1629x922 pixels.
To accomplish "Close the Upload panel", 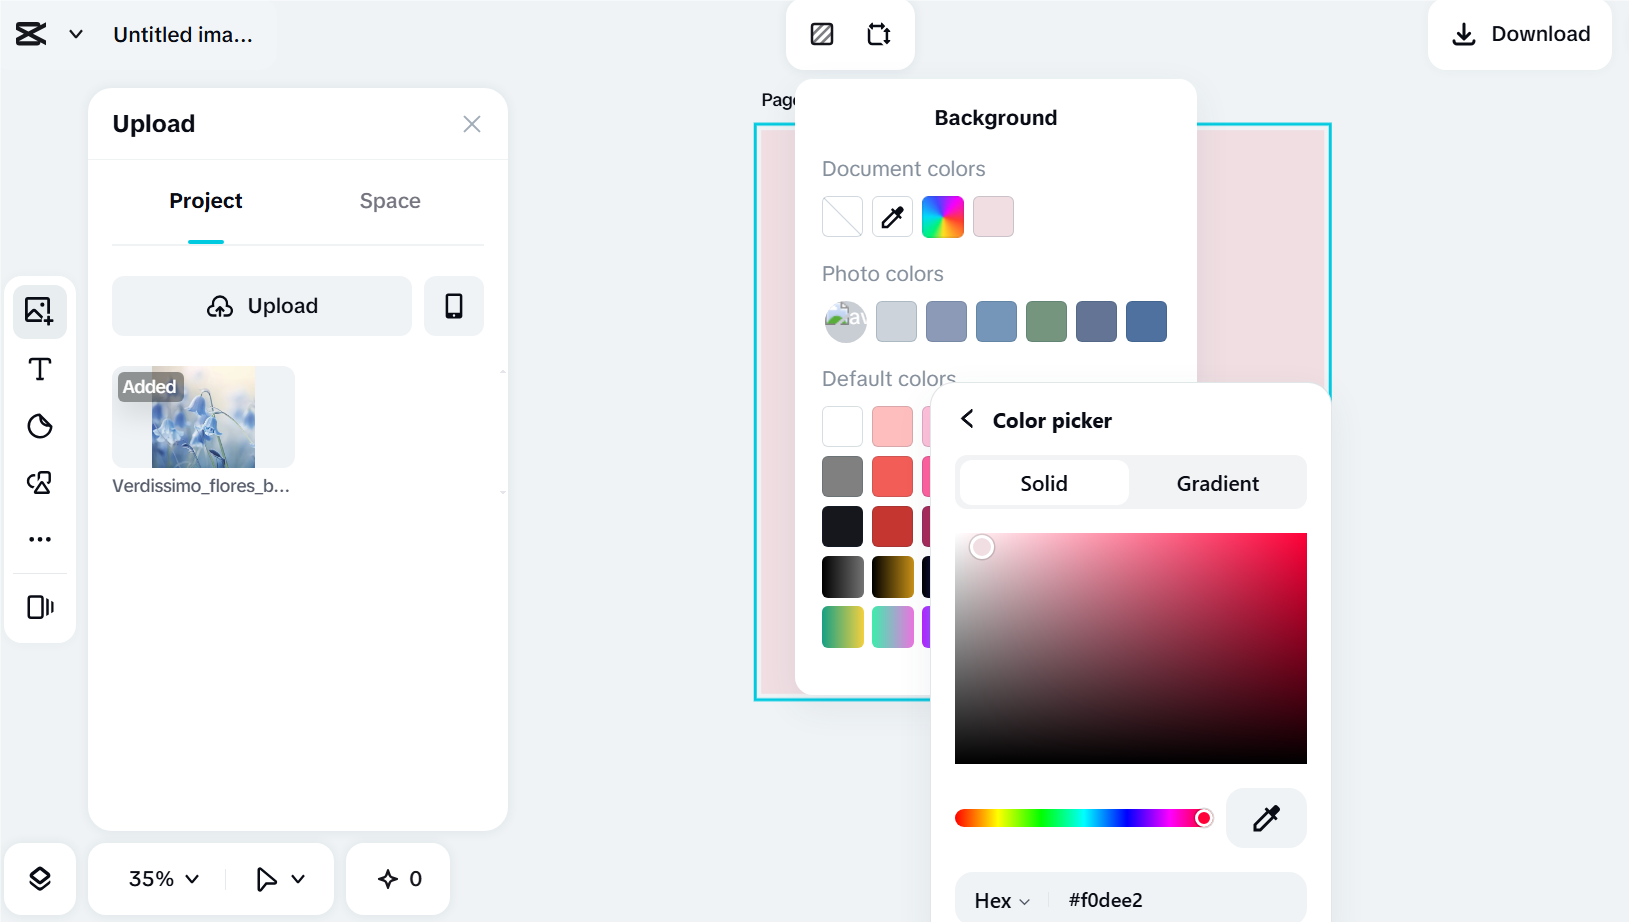I will [x=472, y=124].
